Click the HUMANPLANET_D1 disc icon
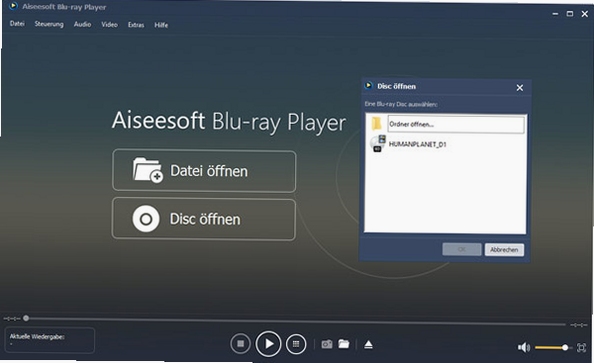Screen dimensions: 594x363 377,144
